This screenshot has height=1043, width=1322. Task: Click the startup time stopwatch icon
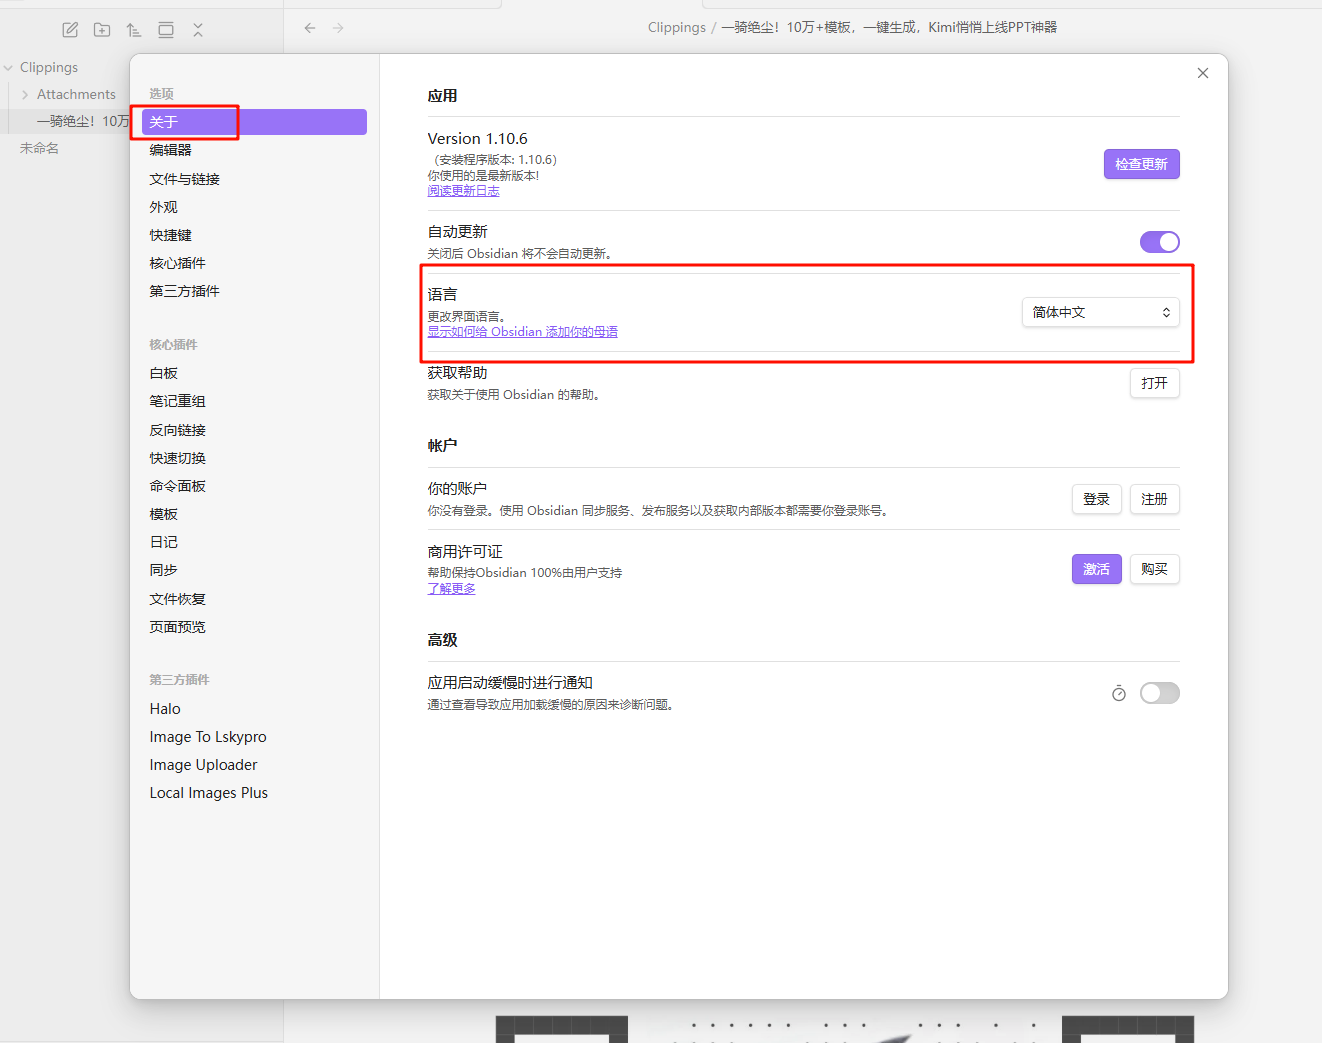1119,693
